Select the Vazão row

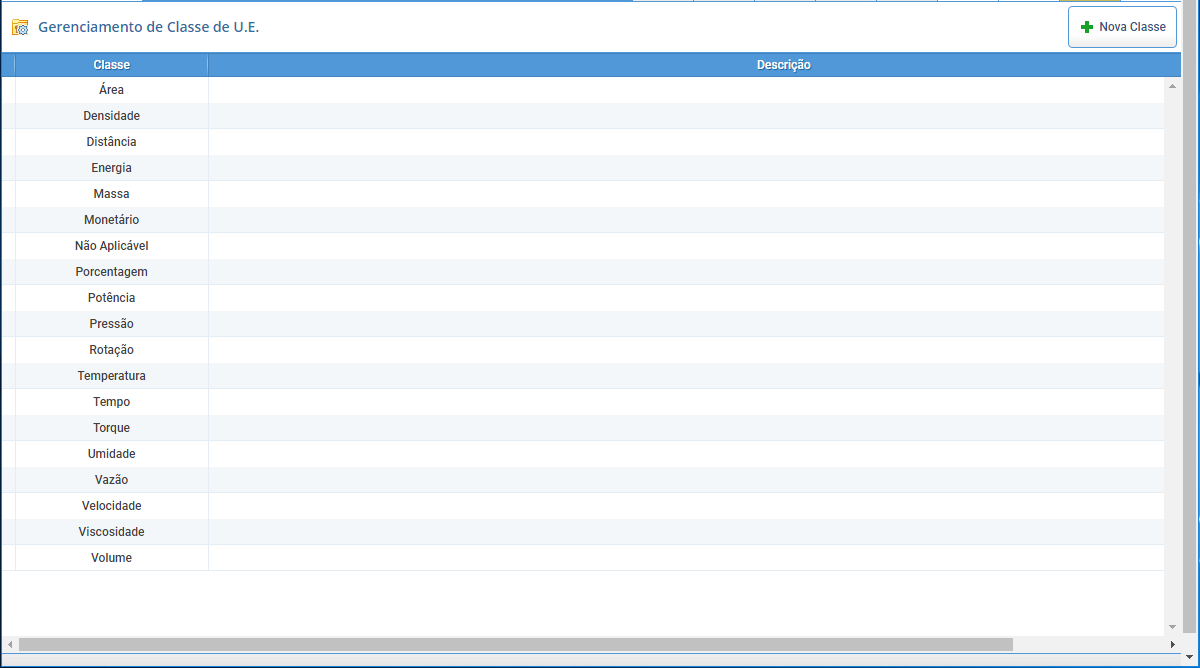583,480
